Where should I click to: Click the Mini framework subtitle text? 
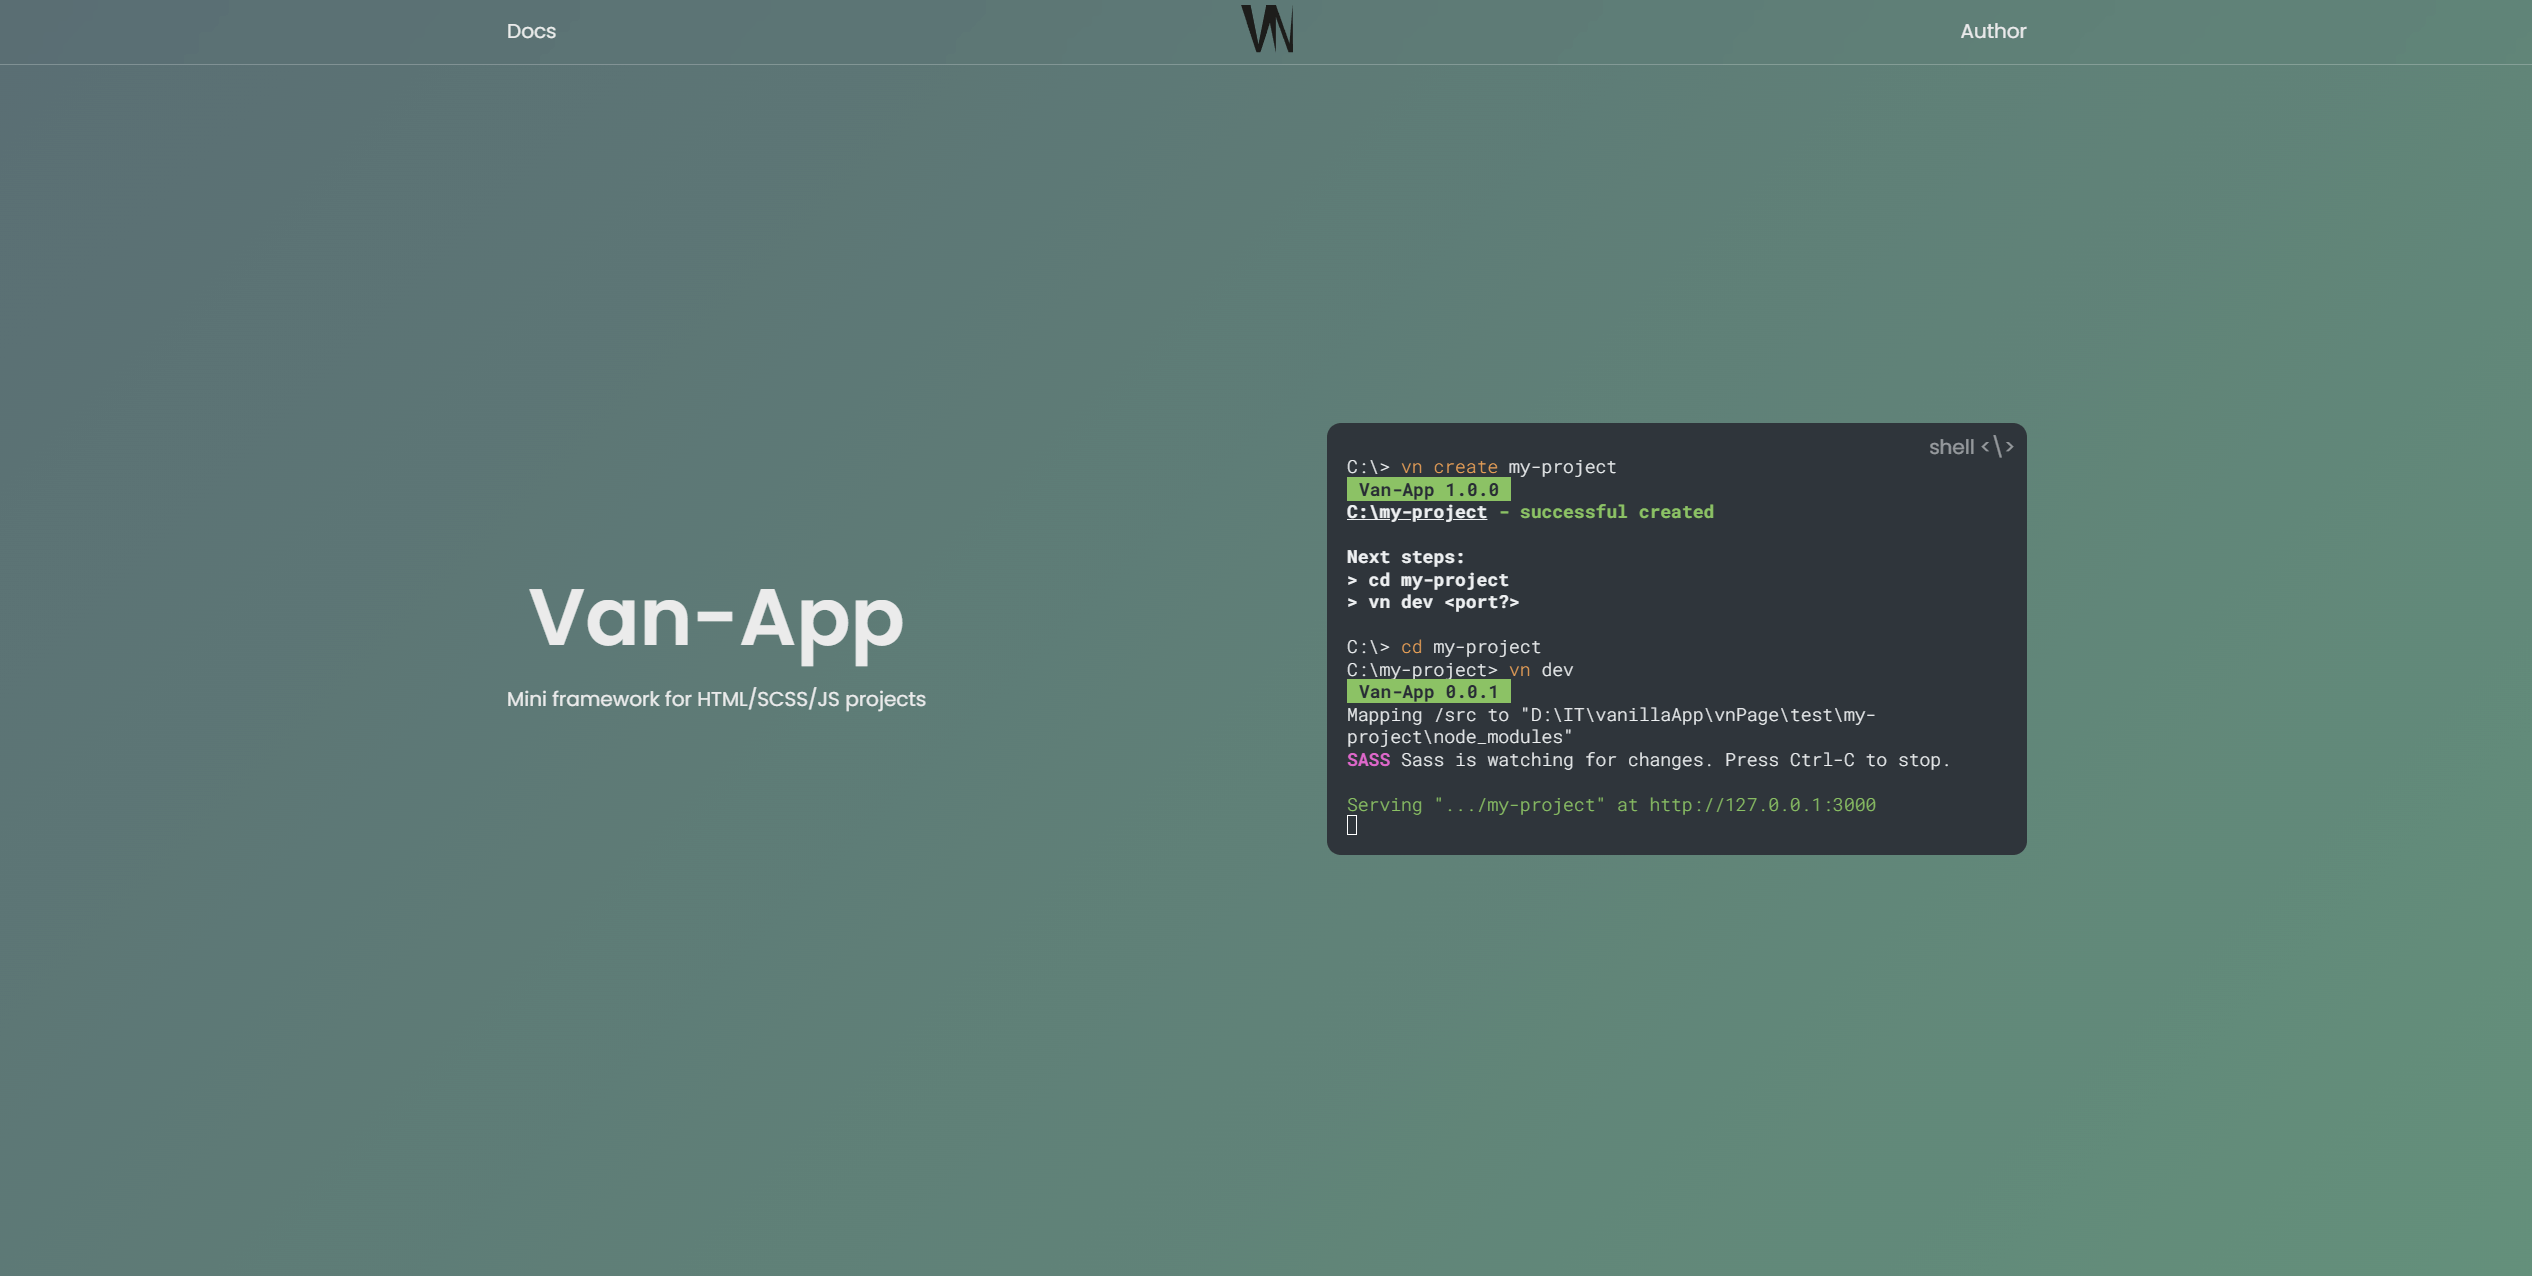pos(716,699)
